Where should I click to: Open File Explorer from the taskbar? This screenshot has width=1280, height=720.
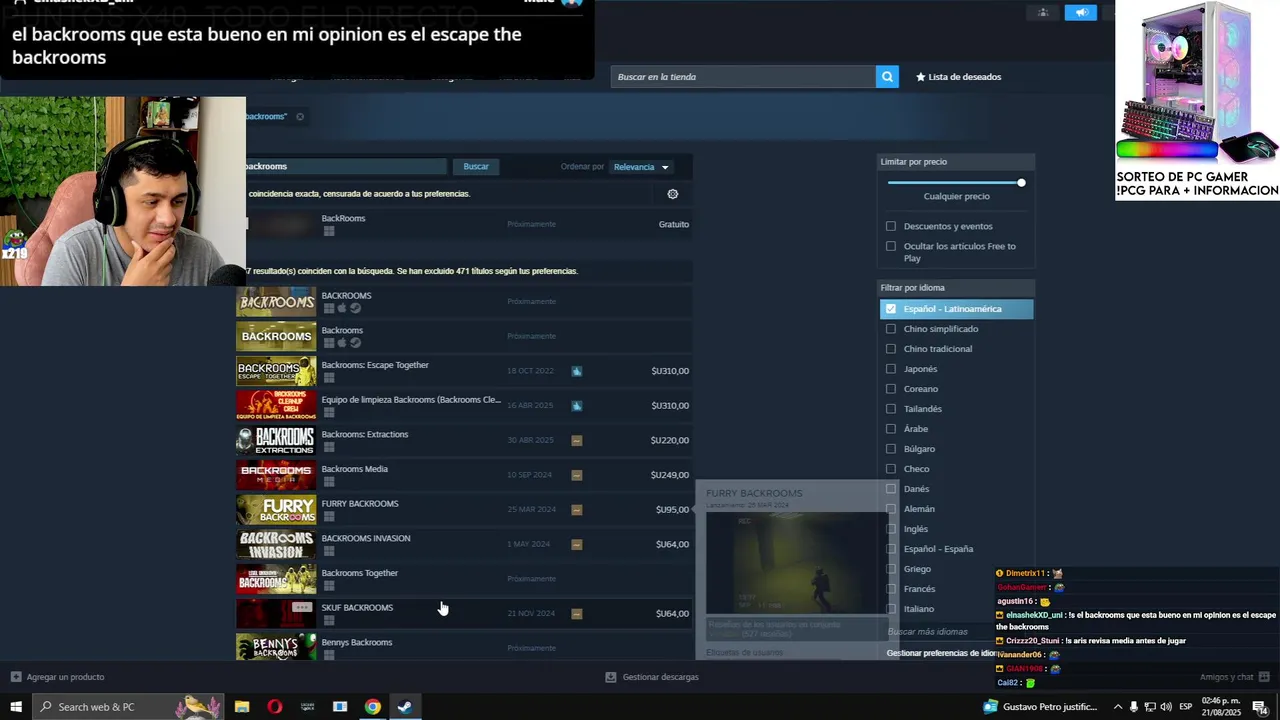[242, 707]
